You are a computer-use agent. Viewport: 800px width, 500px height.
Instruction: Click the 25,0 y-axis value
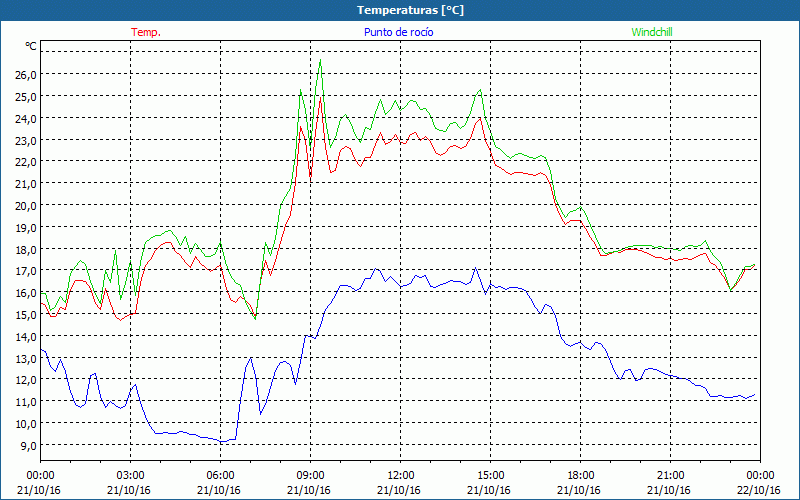pyautogui.click(x=26, y=96)
